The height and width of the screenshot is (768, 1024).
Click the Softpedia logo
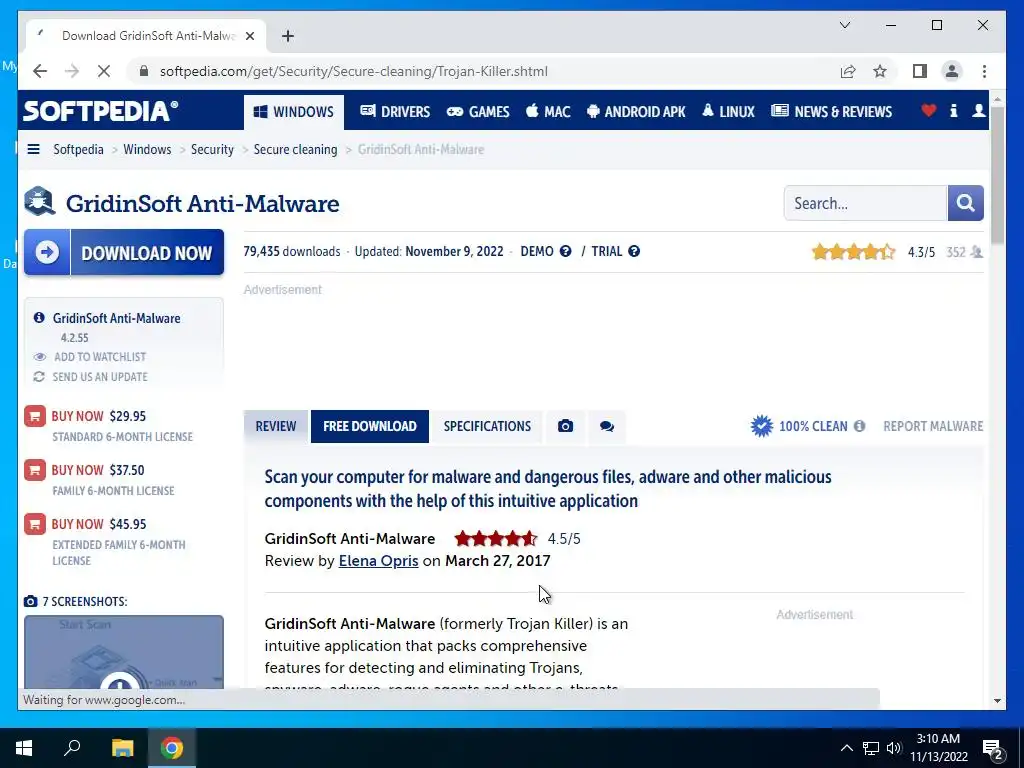[101, 110]
